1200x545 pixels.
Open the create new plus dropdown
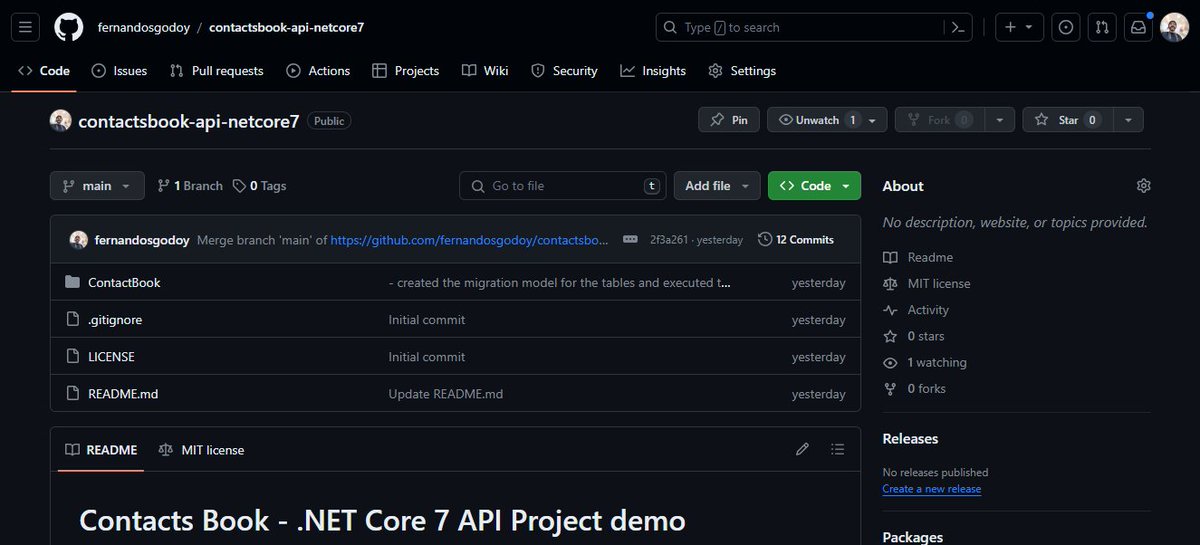[x=1019, y=27]
